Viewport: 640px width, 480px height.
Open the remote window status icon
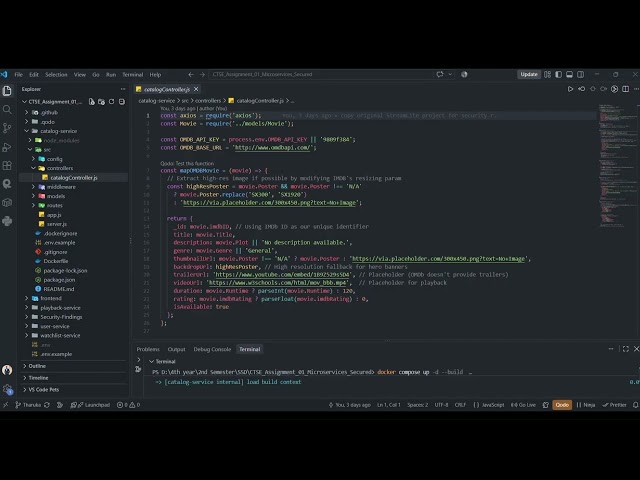pyautogui.click(x=5, y=405)
